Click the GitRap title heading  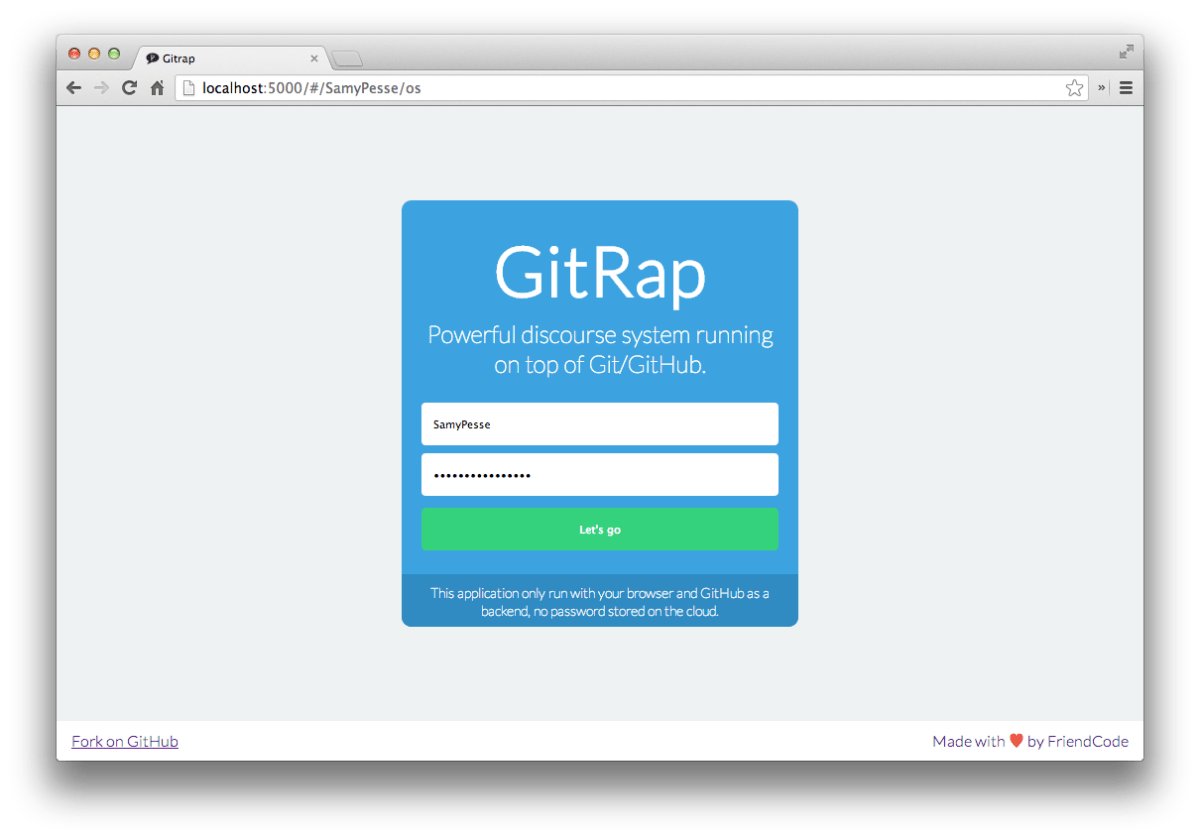pyautogui.click(x=600, y=273)
